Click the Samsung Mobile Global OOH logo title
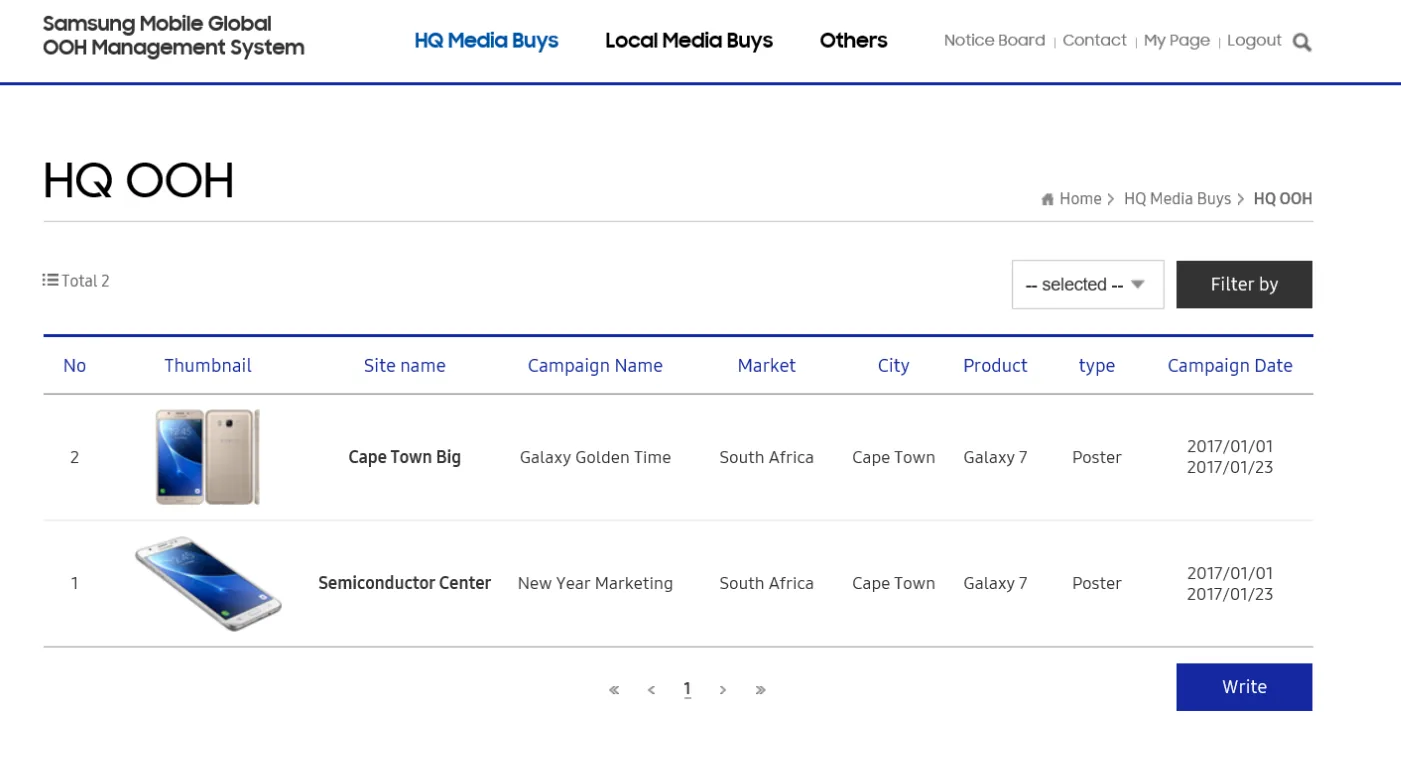The height and width of the screenshot is (757, 1401). coord(173,36)
